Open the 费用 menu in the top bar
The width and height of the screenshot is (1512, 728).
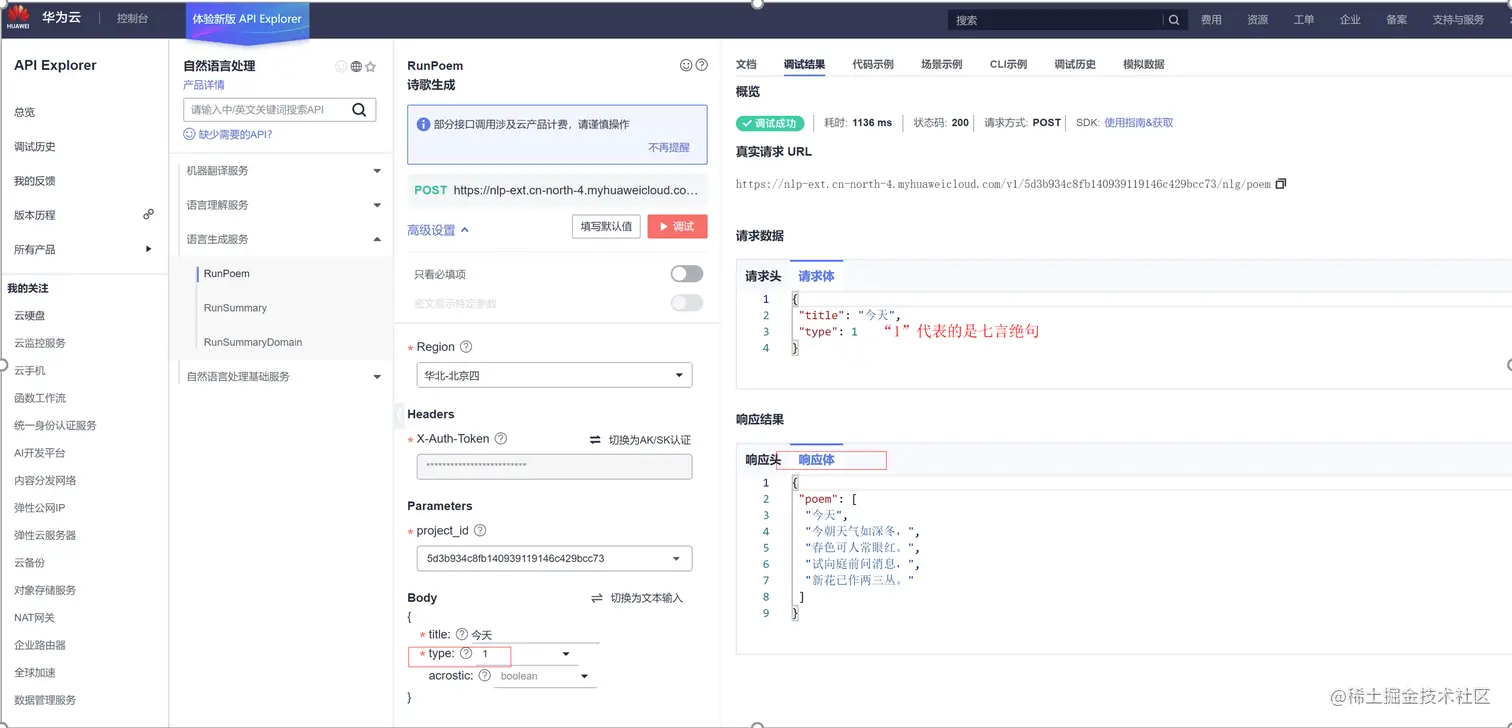(x=1211, y=19)
